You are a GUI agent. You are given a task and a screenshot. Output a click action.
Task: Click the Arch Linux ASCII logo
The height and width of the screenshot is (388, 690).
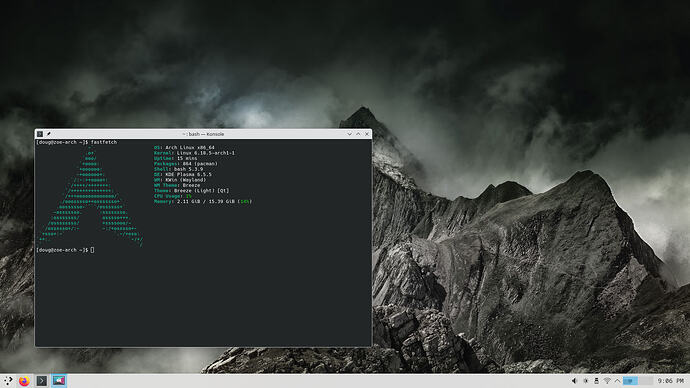coord(91,196)
